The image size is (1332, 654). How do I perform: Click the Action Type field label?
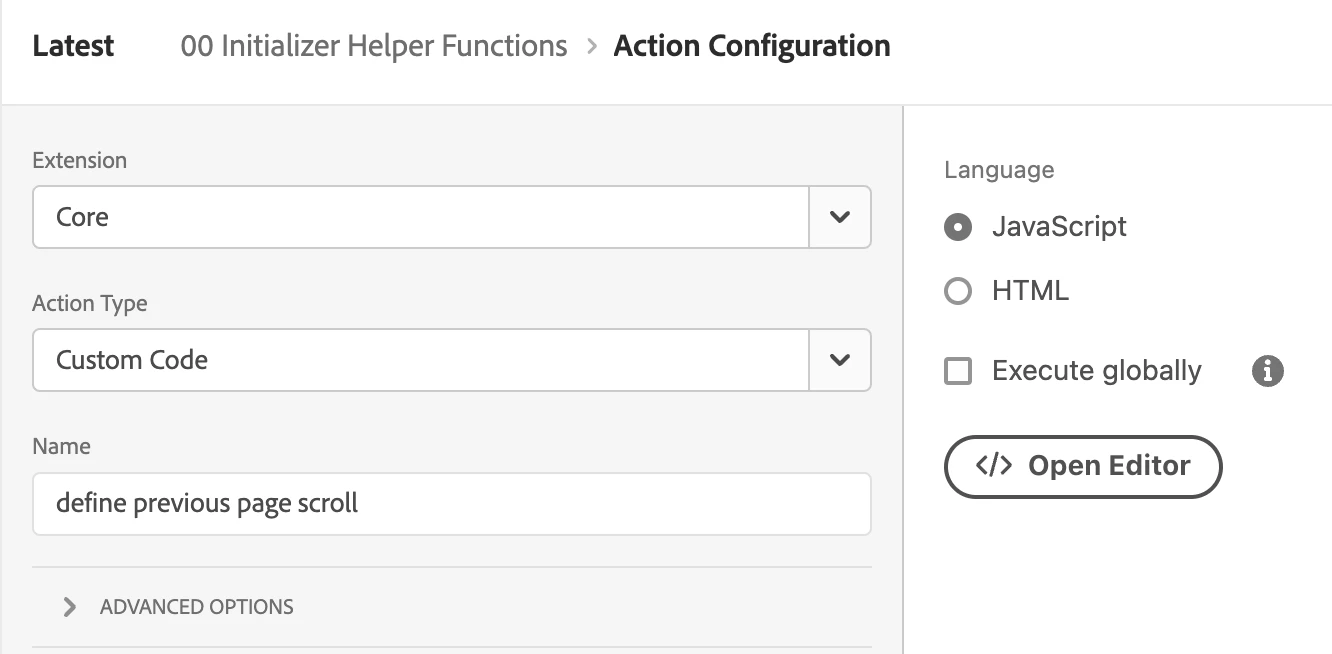(90, 303)
